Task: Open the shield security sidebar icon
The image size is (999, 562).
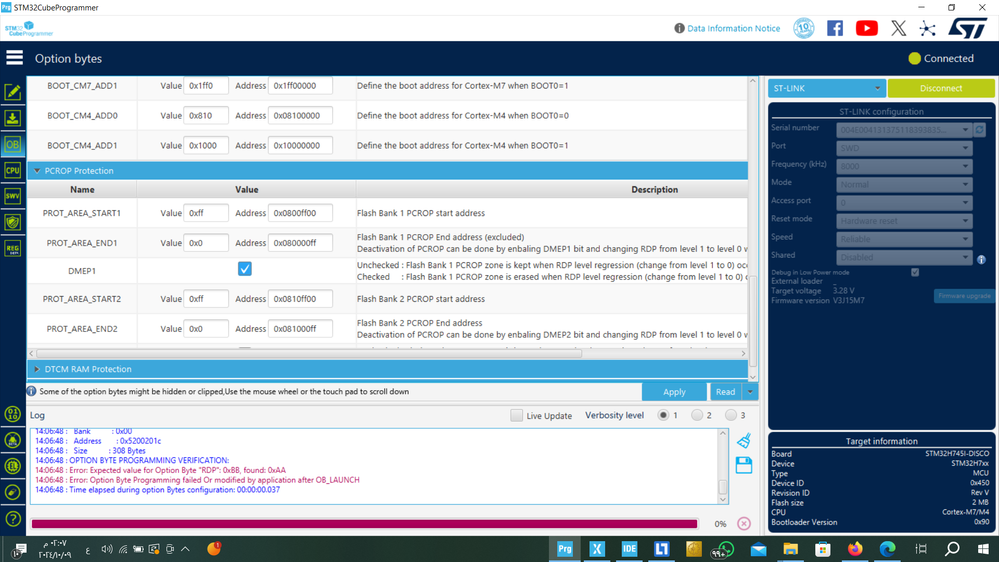Action: click(13, 222)
